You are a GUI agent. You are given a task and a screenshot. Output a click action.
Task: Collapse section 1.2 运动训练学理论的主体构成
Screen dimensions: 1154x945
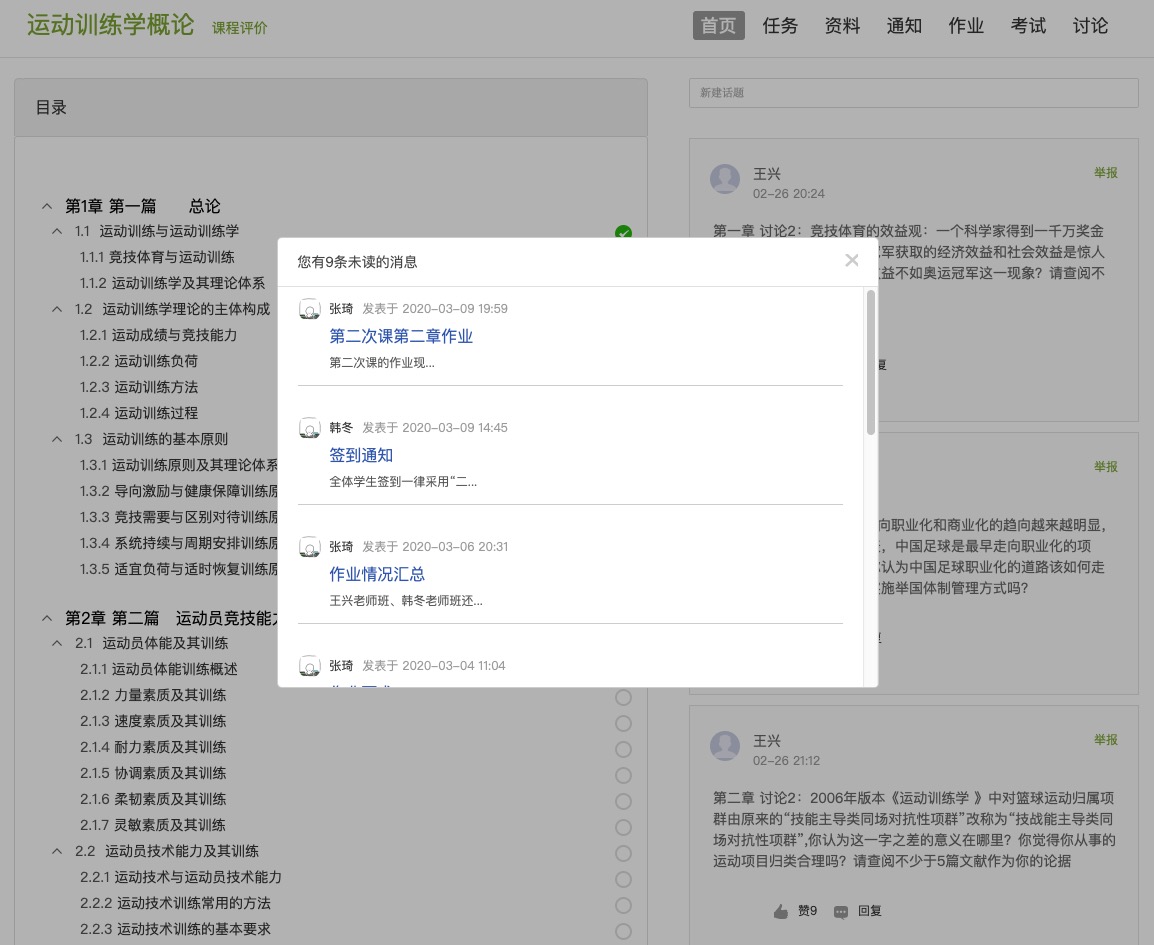pos(57,309)
